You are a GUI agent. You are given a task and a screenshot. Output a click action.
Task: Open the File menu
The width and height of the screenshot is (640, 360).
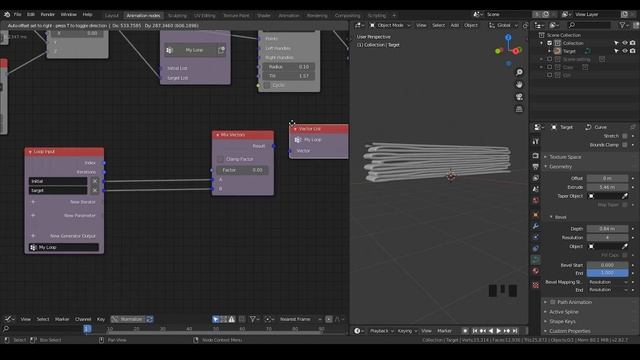18,14
